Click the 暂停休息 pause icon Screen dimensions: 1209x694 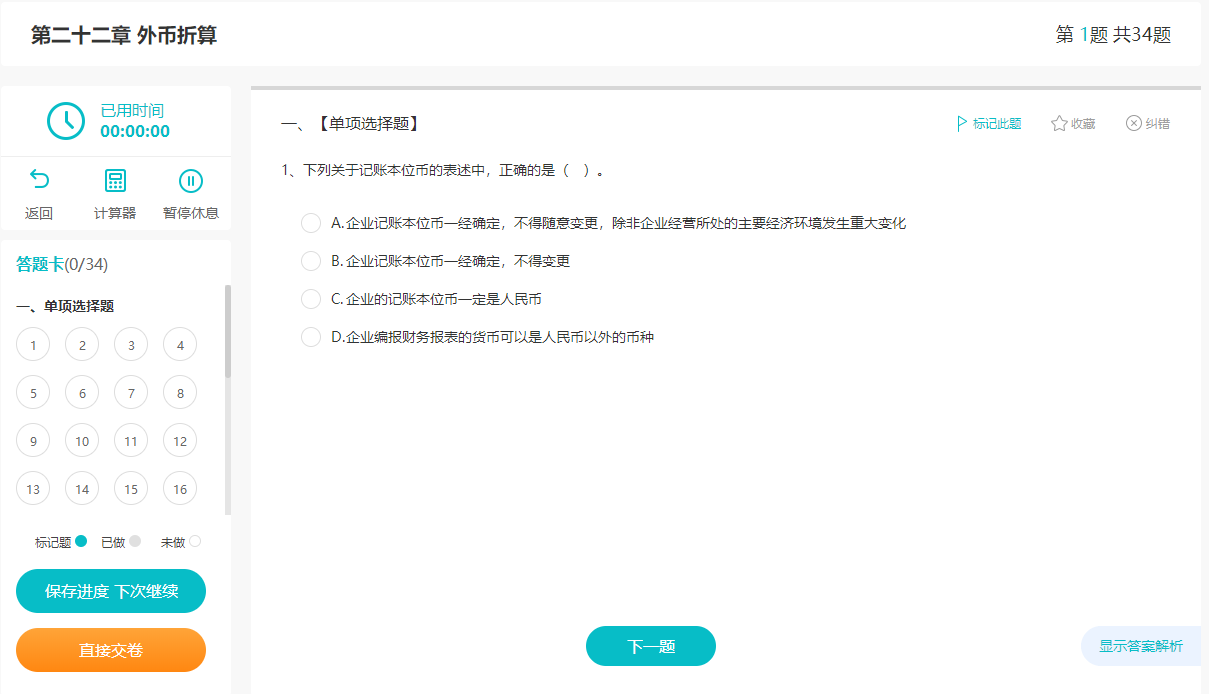pos(190,180)
